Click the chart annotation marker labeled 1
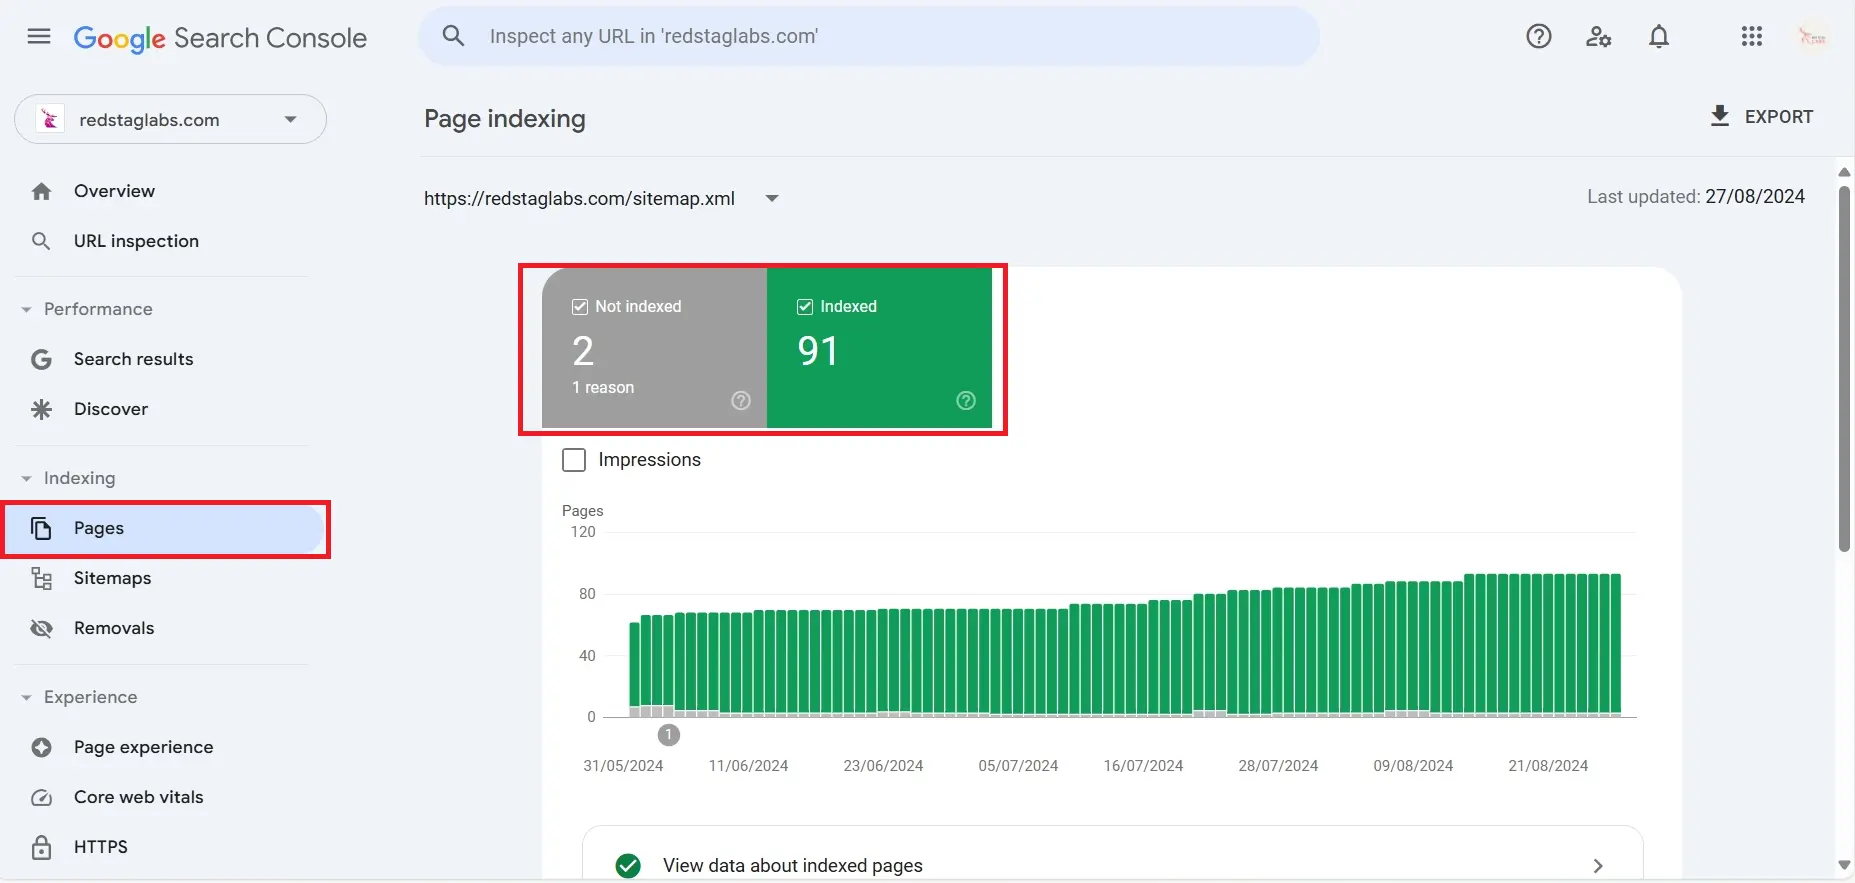 point(669,735)
